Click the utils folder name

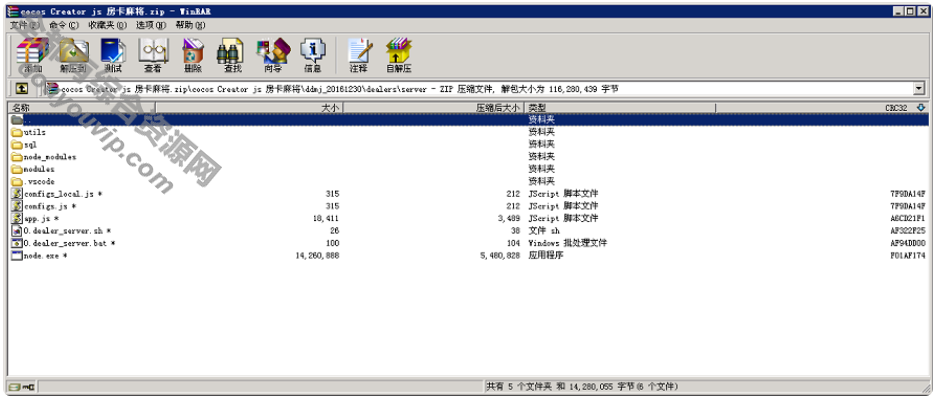coord(35,132)
